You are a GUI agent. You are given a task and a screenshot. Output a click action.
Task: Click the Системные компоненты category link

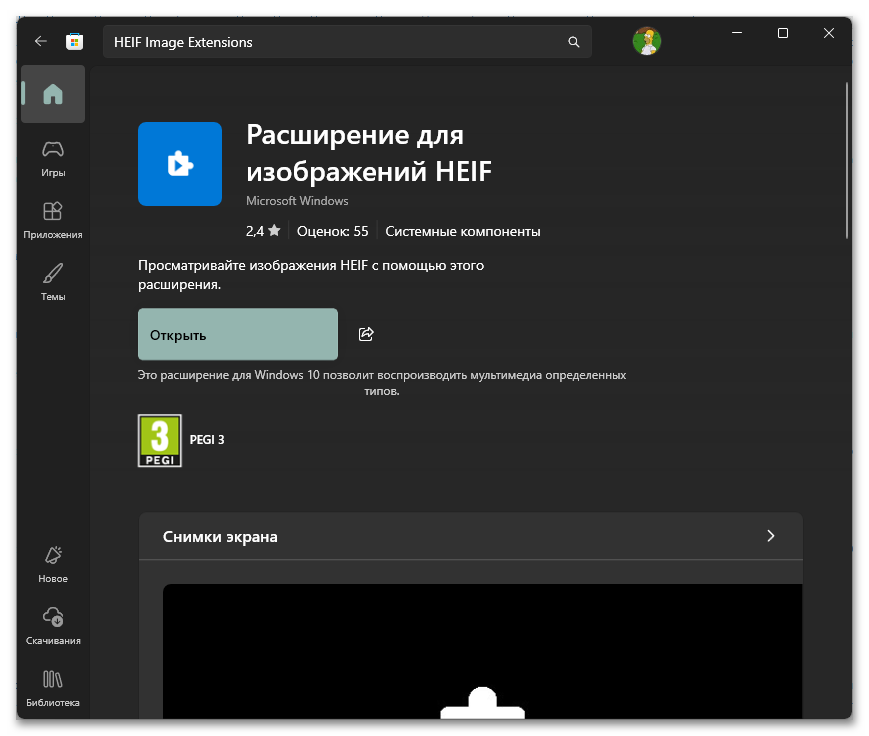click(x=462, y=230)
